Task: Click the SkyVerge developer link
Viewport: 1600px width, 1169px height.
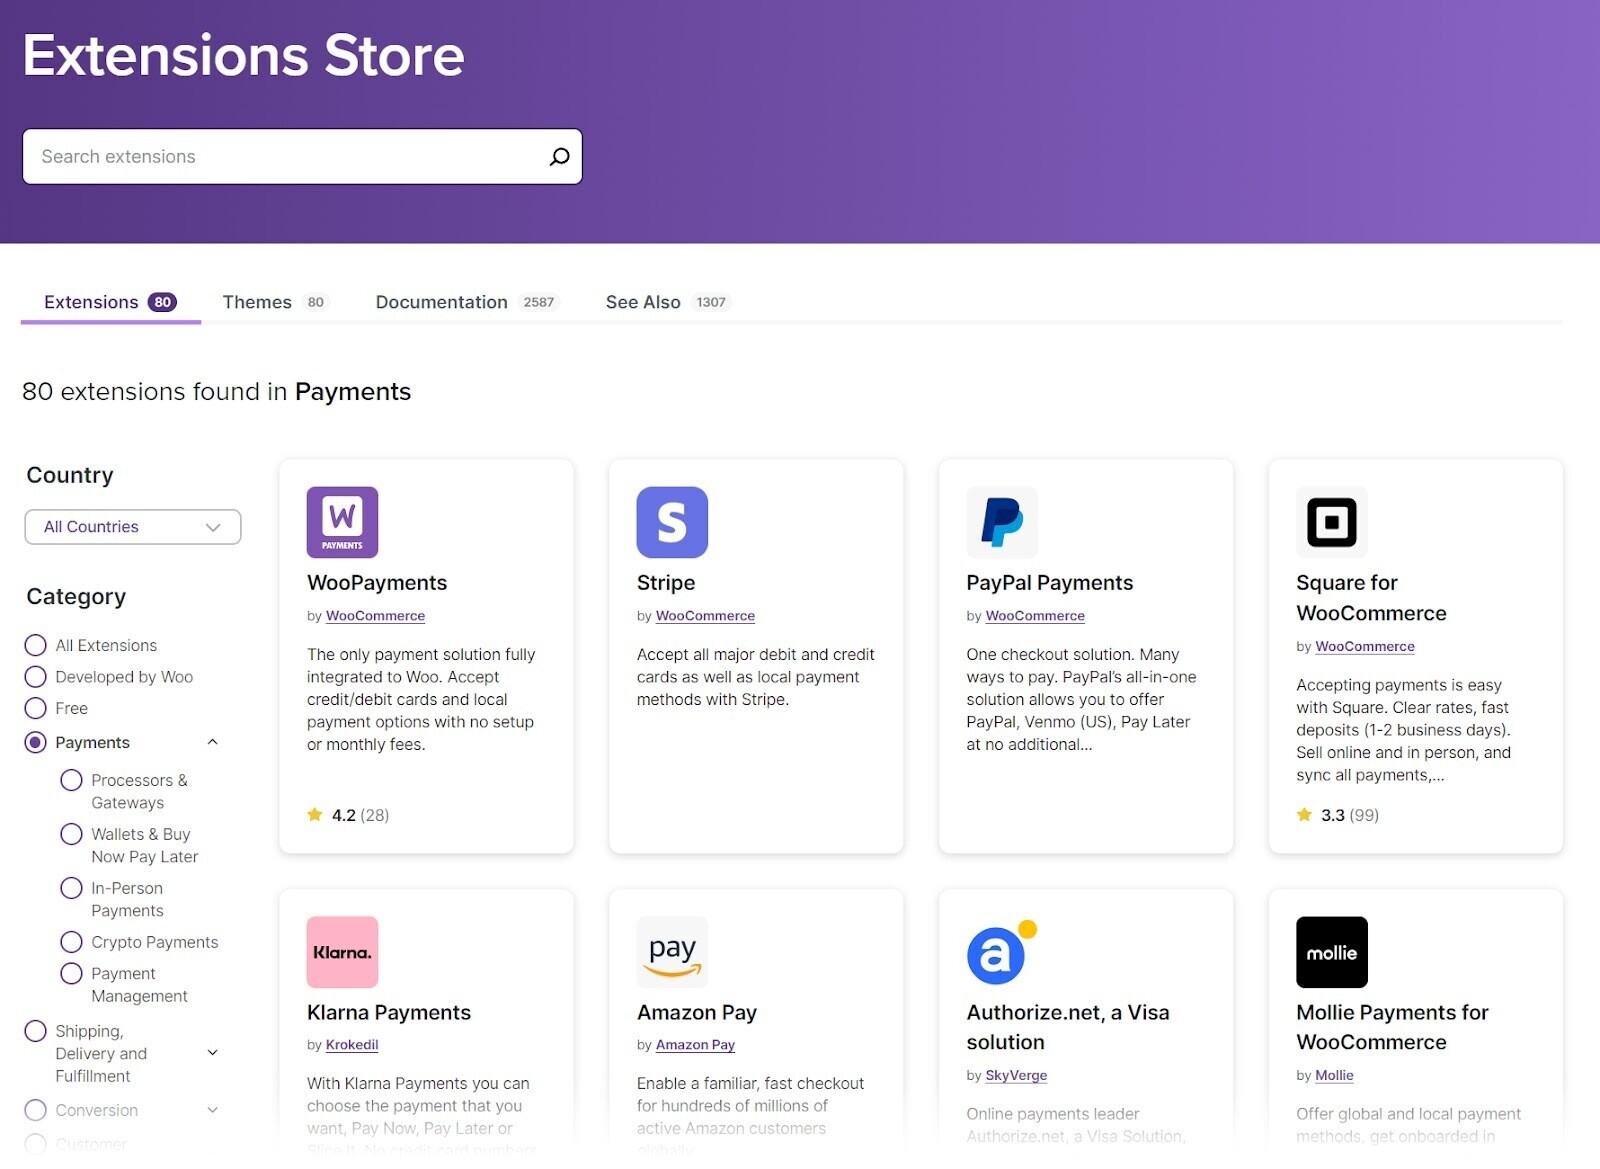Action: [1015, 1075]
